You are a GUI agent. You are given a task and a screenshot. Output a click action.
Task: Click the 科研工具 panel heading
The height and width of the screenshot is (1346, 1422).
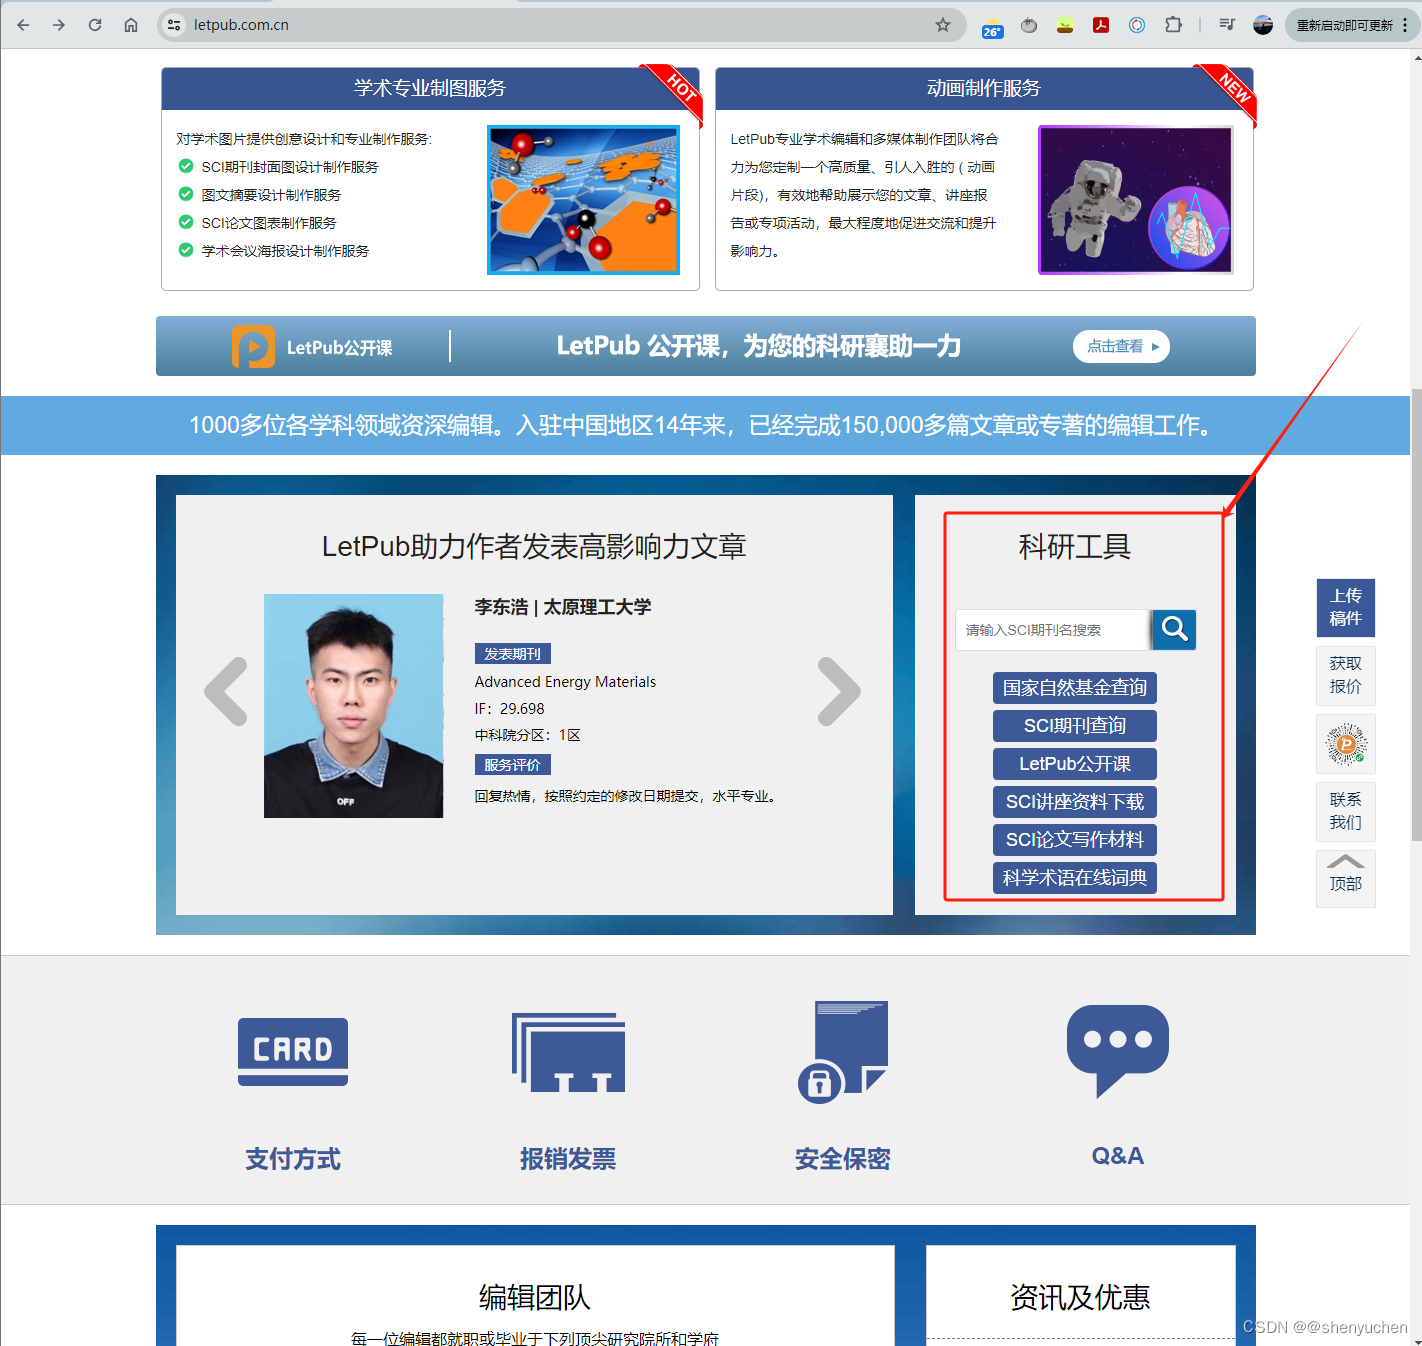coord(1075,547)
